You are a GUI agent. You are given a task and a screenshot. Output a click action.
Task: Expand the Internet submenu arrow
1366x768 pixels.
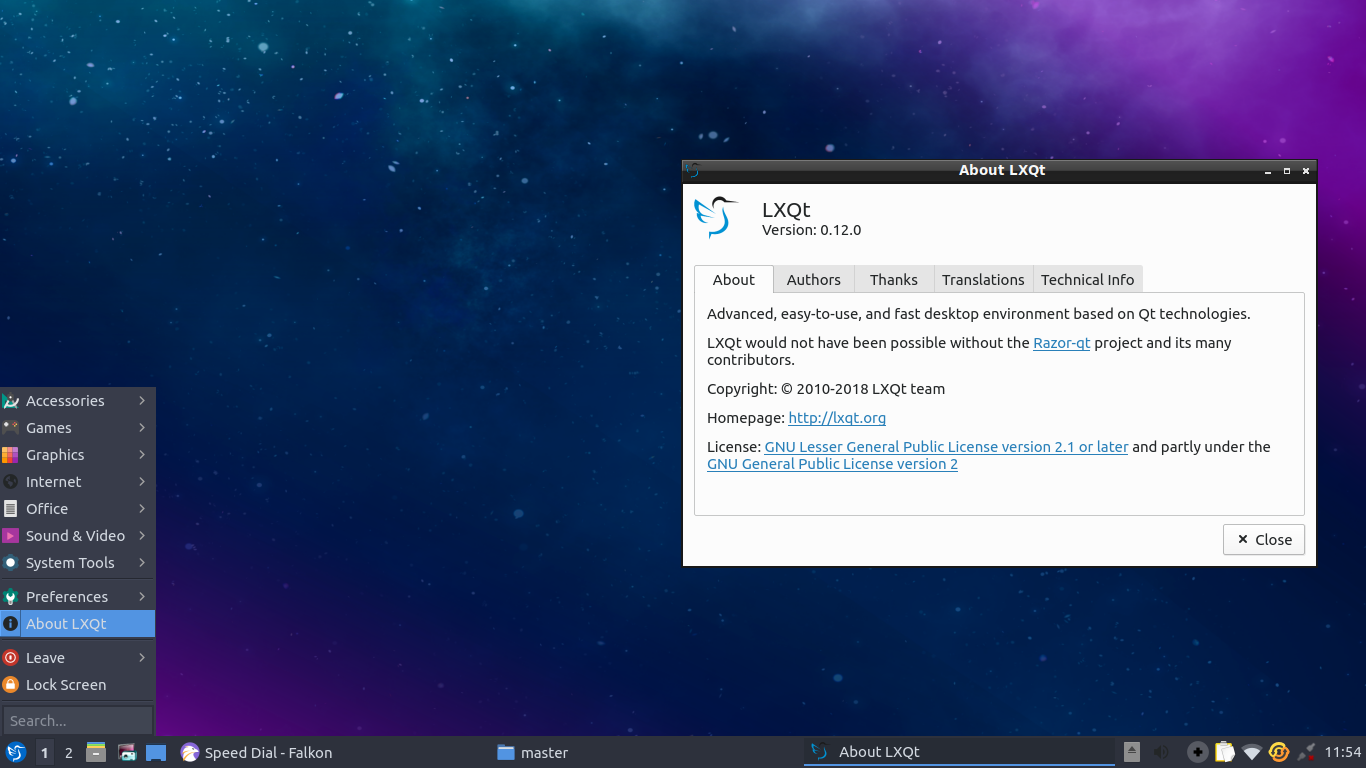pyautogui.click(x=142, y=482)
